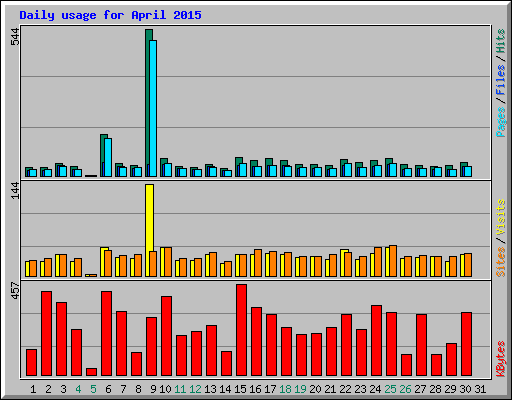
Task: Click the red KBytes bar for day 6
Action: point(106,334)
